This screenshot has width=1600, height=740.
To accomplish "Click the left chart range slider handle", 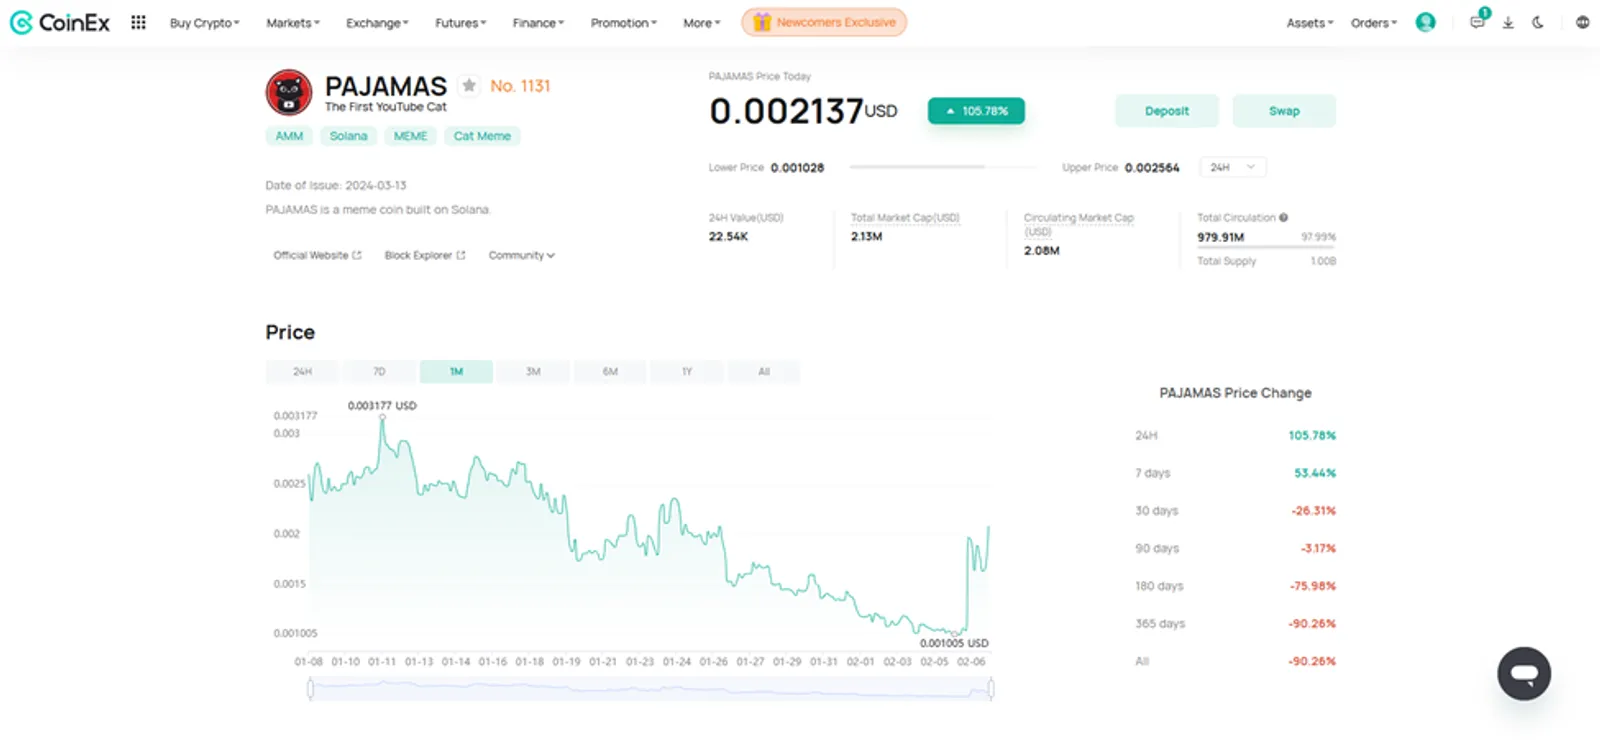I will tap(310, 688).
